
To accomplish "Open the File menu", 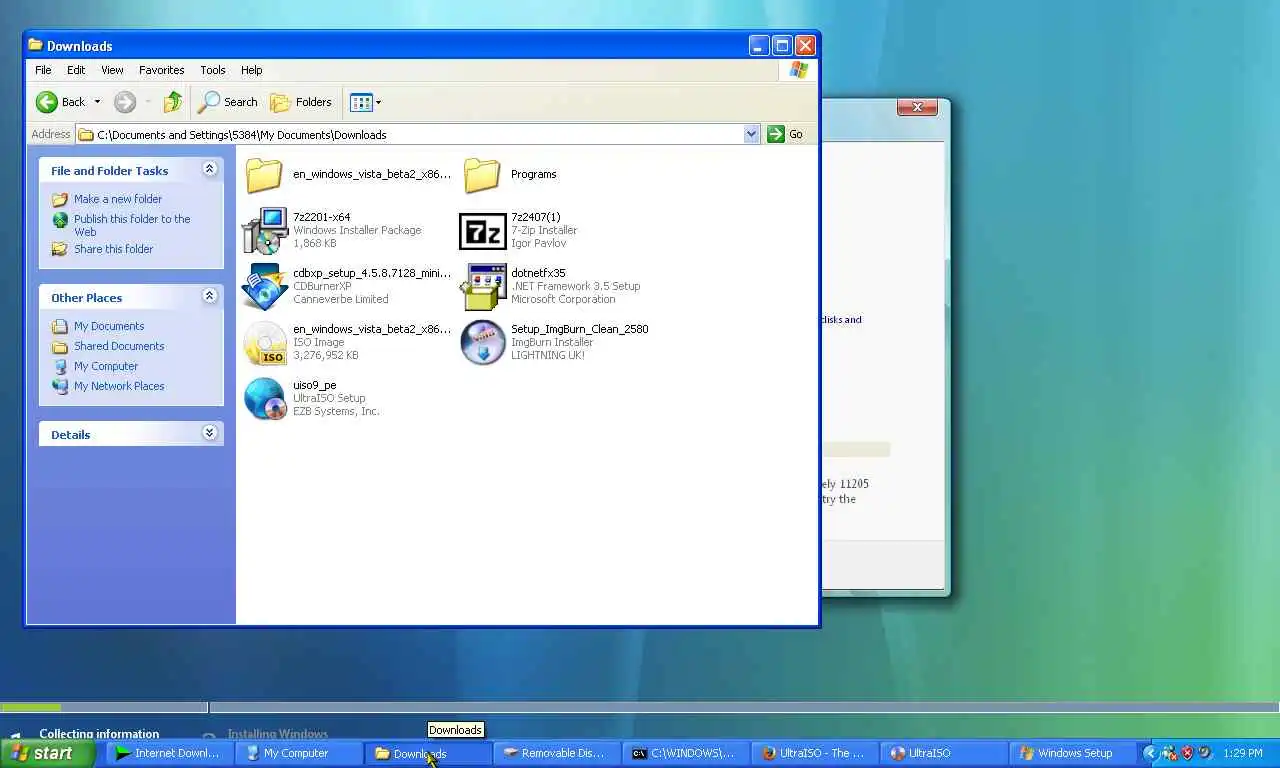I will 43,70.
